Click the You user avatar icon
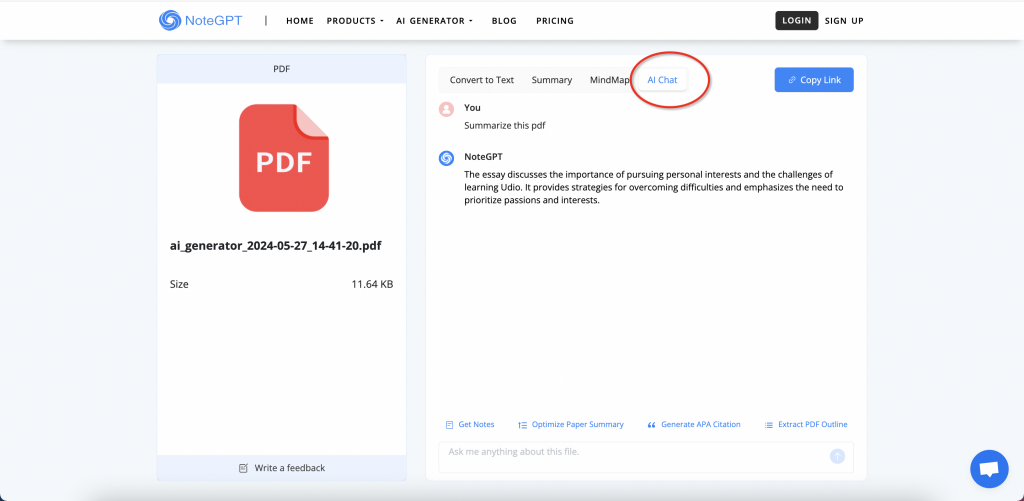Viewport: 1024px width, 501px height. 447,108
